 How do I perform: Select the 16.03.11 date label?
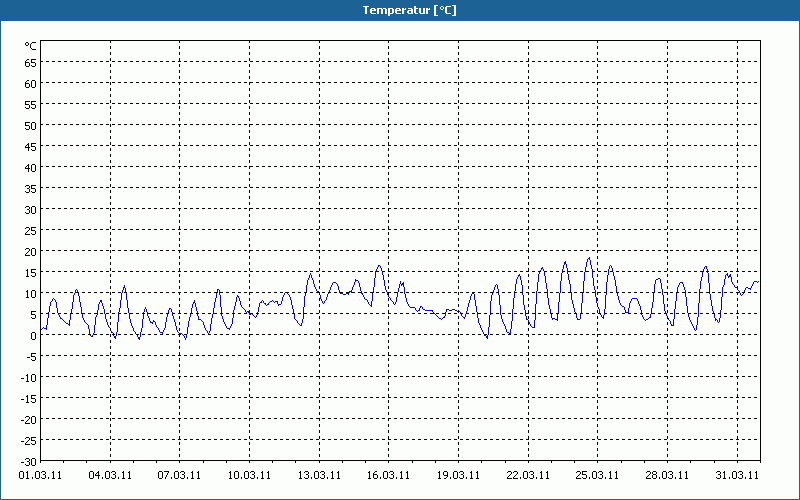click(389, 476)
